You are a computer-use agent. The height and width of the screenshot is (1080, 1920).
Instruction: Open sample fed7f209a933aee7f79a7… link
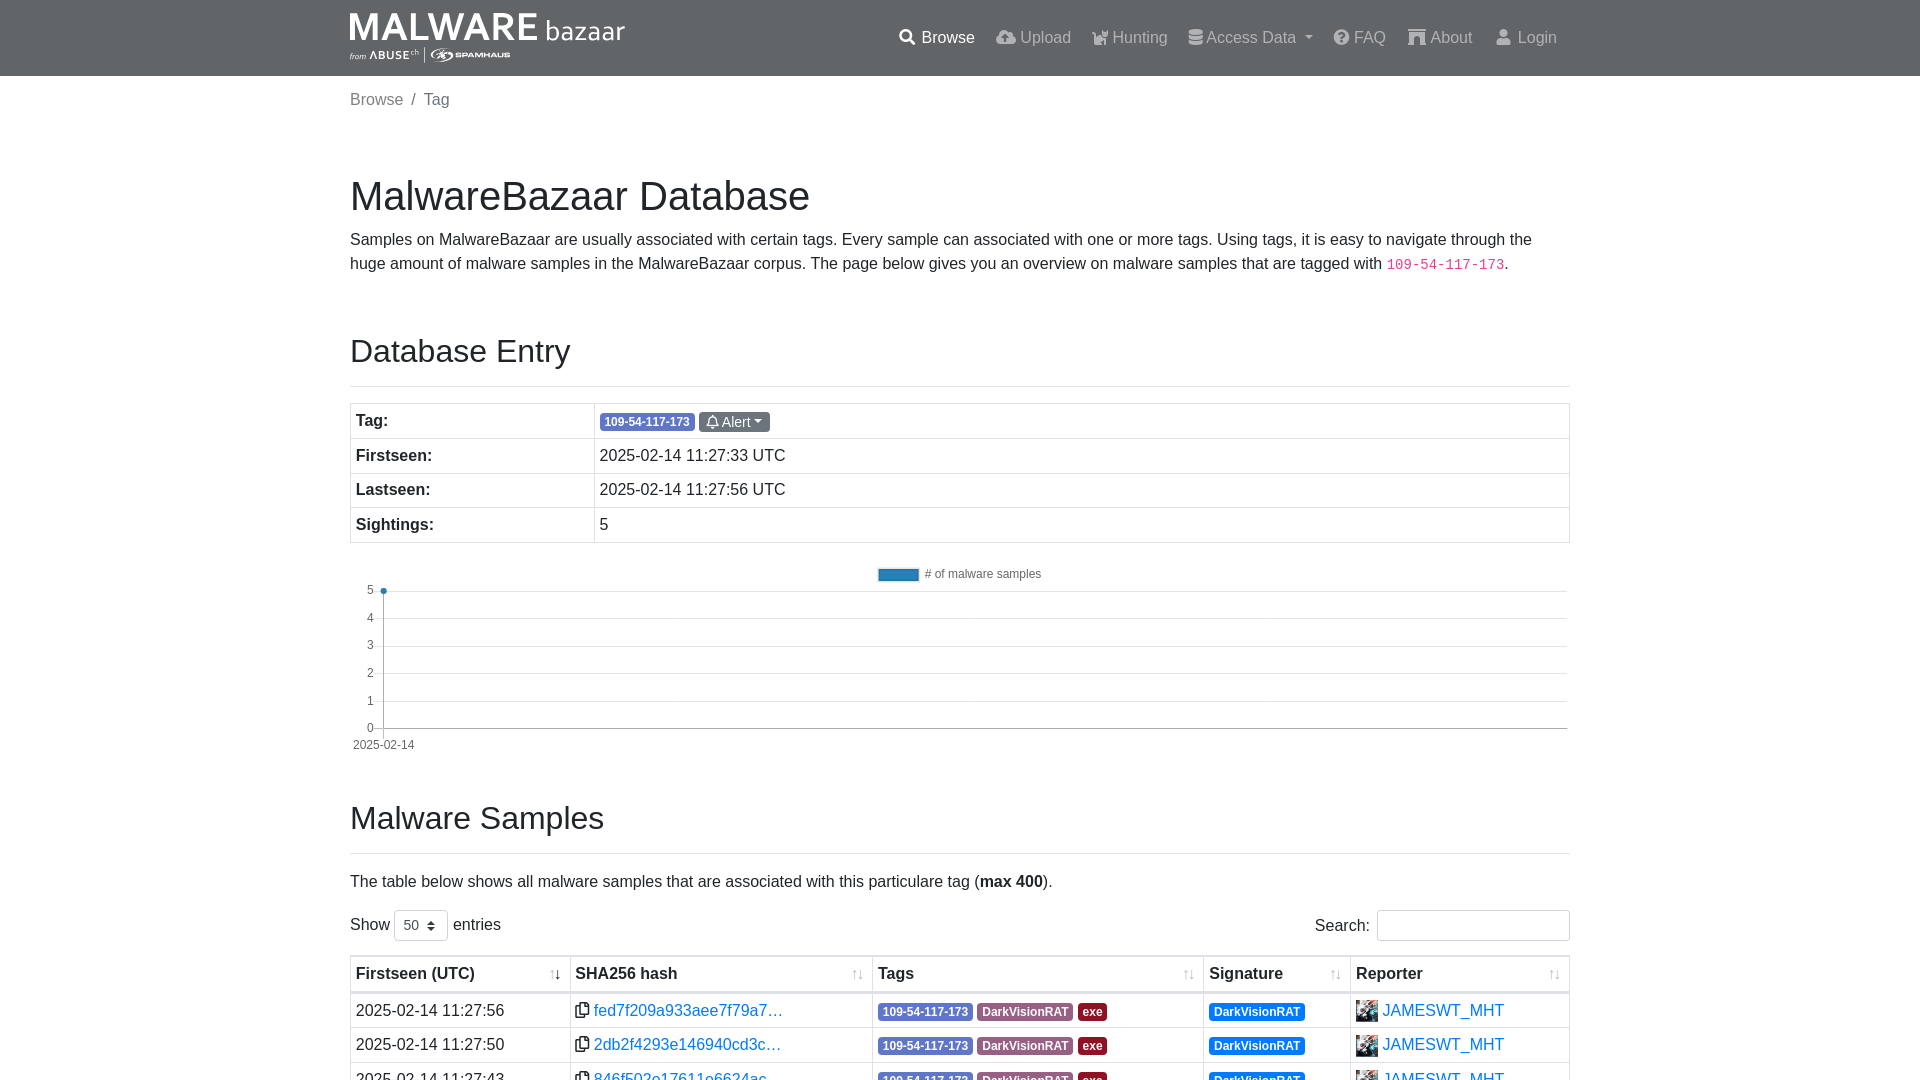pos(688,1011)
